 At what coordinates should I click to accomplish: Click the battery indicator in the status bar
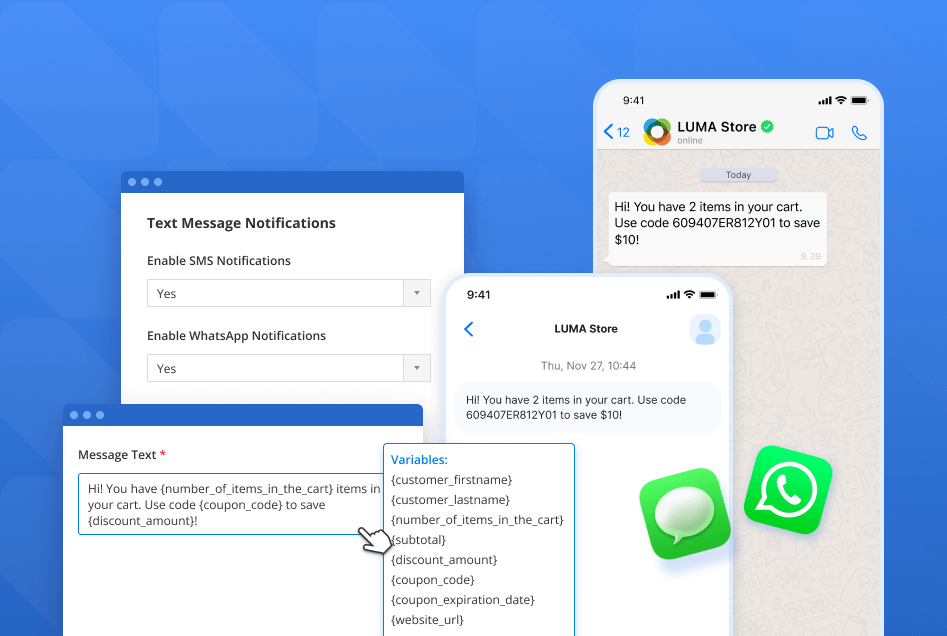[x=858, y=99]
